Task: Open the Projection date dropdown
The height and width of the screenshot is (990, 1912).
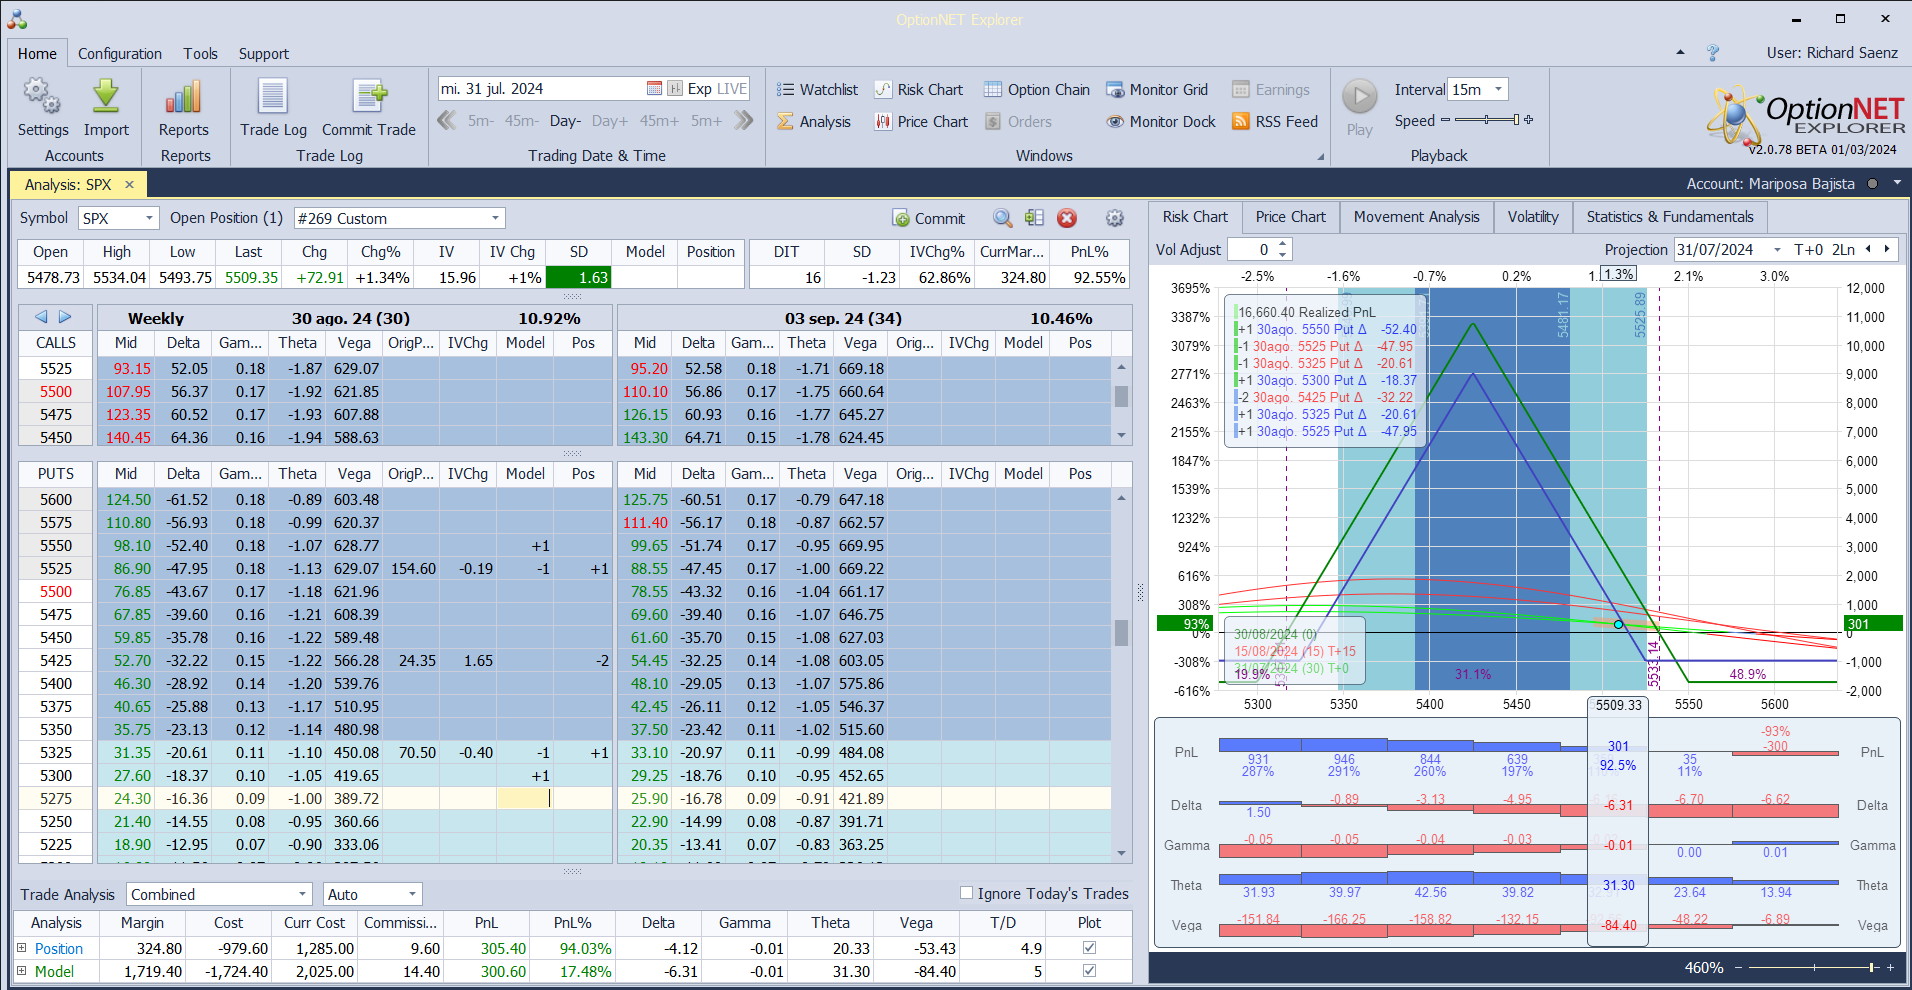Action: pyautogui.click(x=1777, y=250)
